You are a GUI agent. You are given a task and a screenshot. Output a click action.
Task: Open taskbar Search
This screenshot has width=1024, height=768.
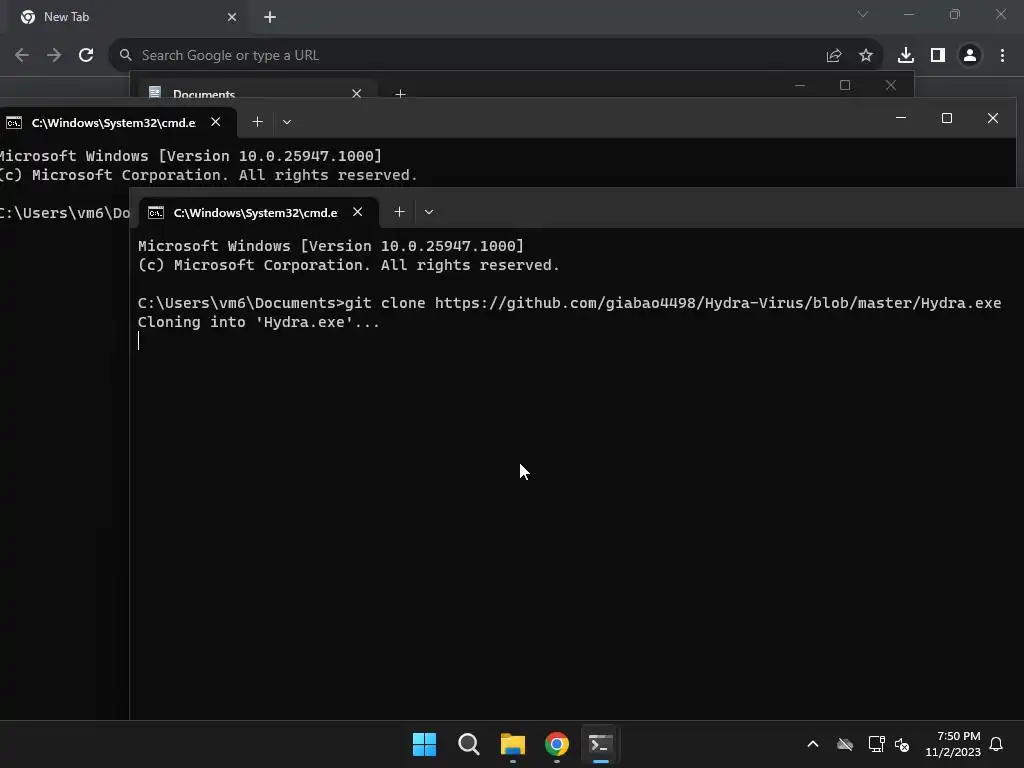coord(469,744)
